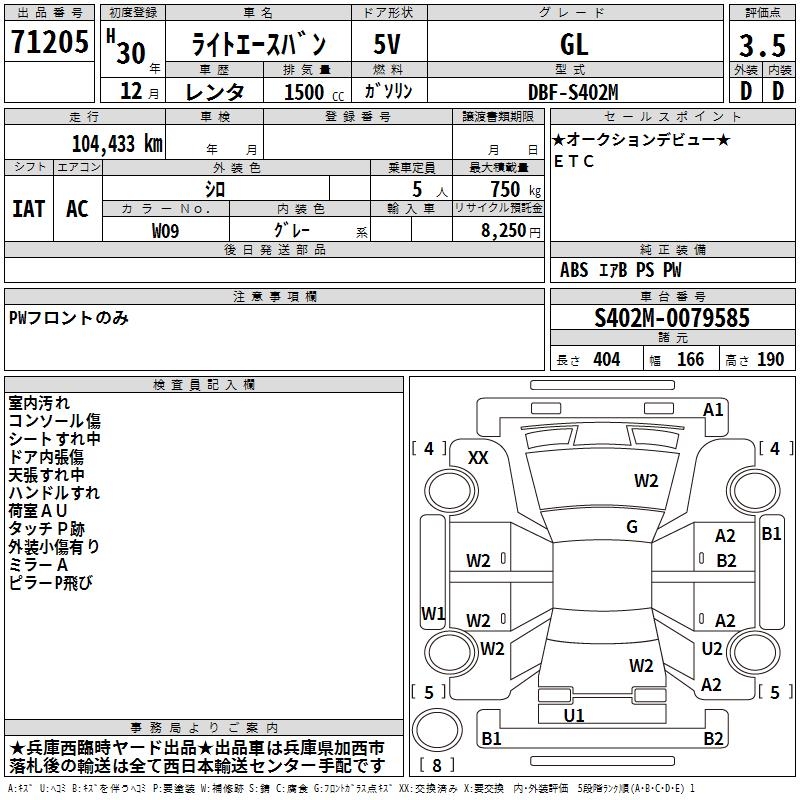Click the lot number 71205
The width and height of the screenshot is (800, 800).
pyautogui.click(x=48, y=44)
